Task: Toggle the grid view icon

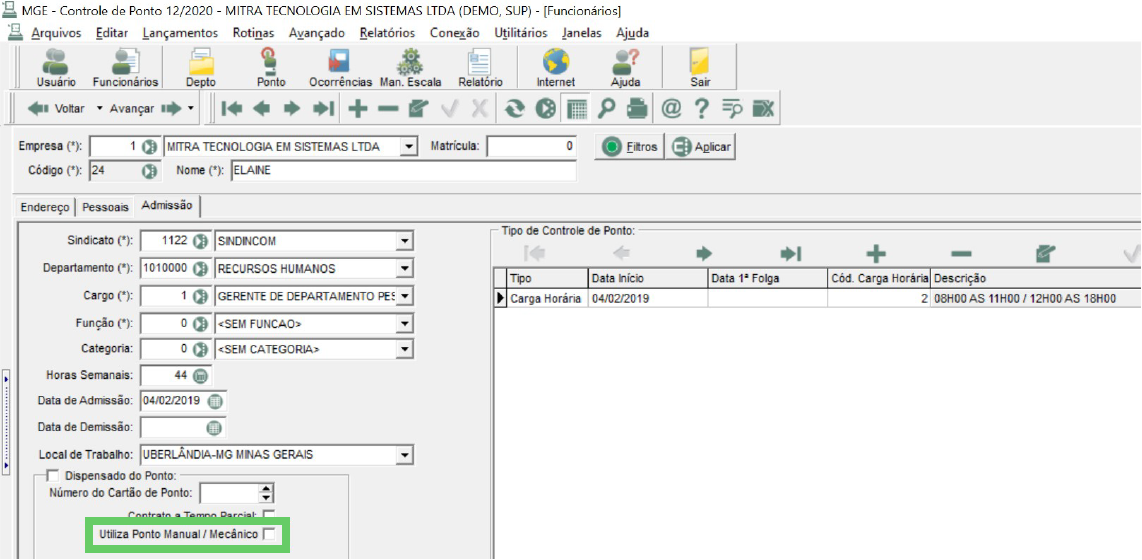Action: (577, 109)
